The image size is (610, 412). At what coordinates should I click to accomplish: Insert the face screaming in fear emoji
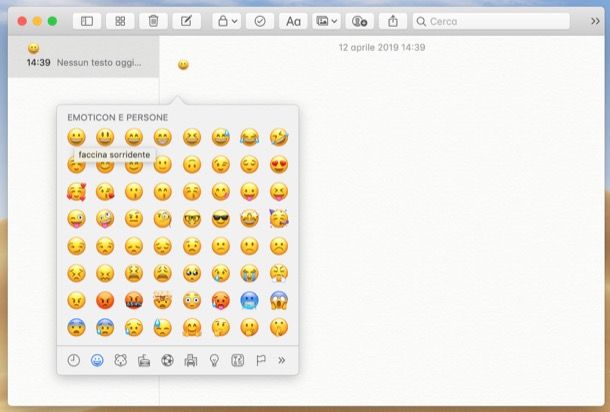tap(279, 301)
